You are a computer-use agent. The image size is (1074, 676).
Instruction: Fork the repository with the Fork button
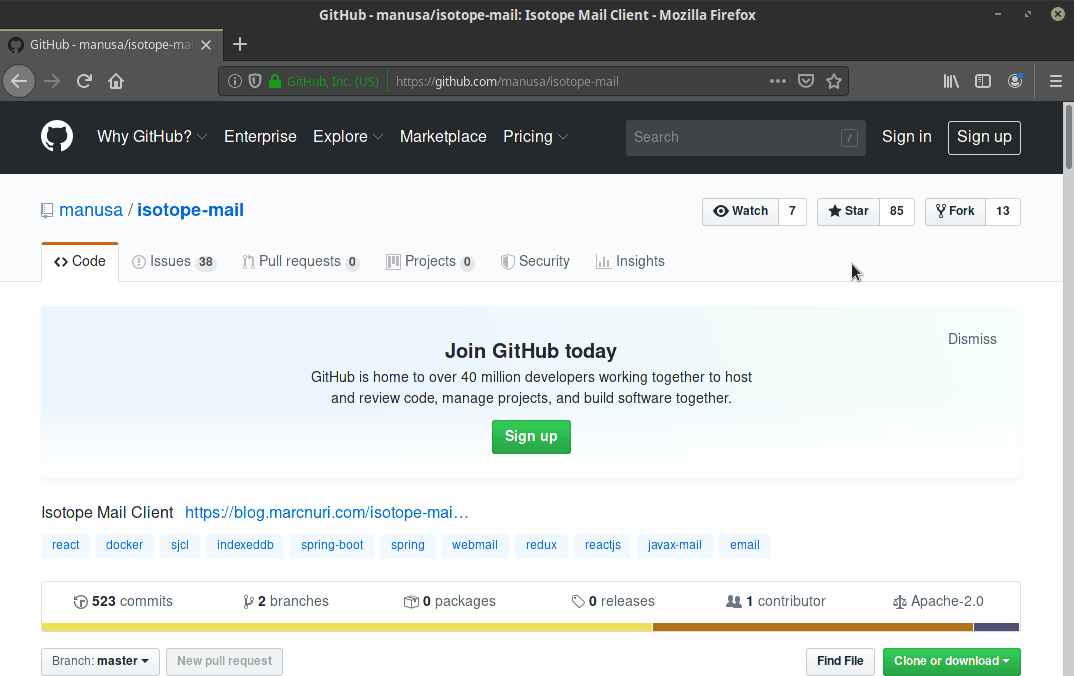955,211
